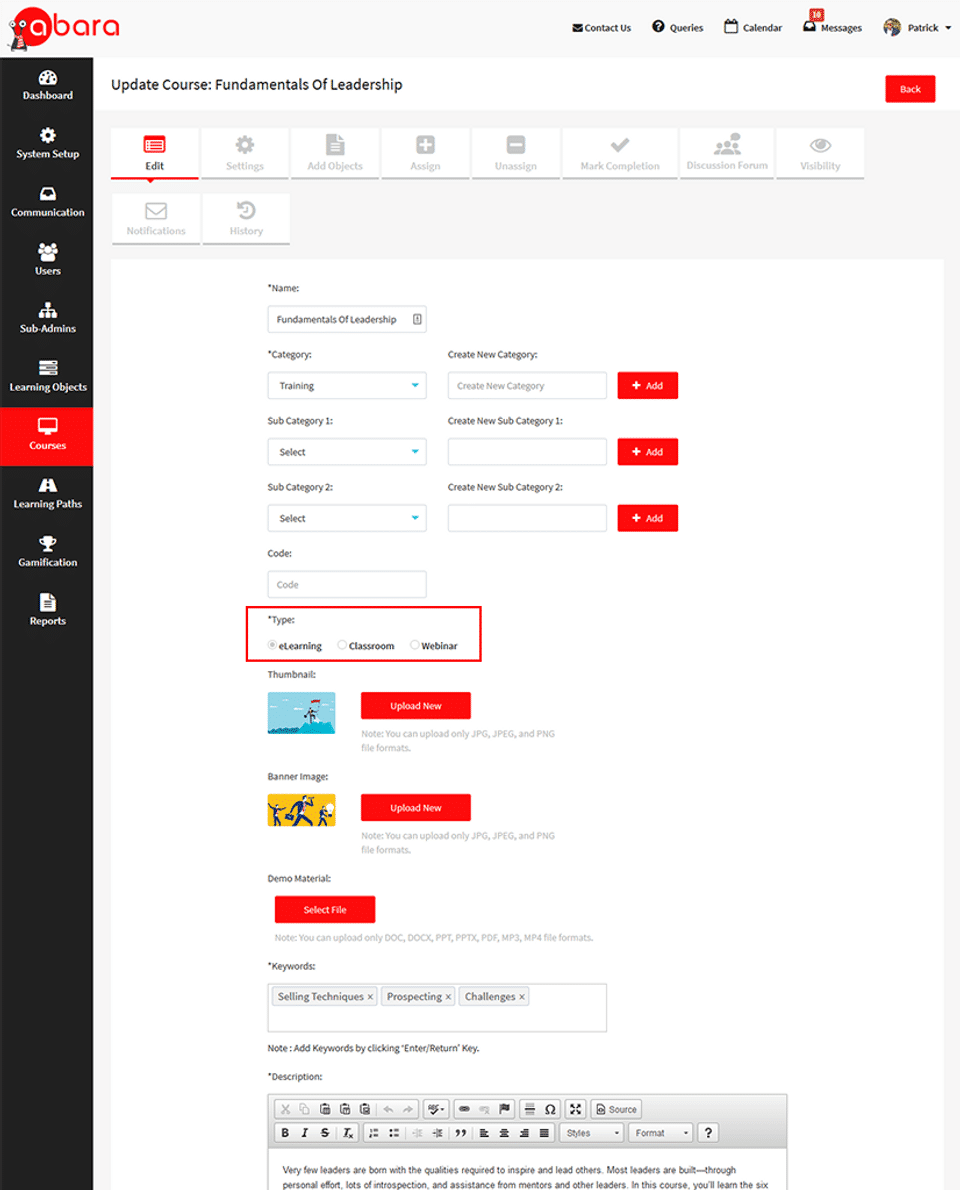
Task: Click Italic in the description editor
Action: click(304, 1132)
